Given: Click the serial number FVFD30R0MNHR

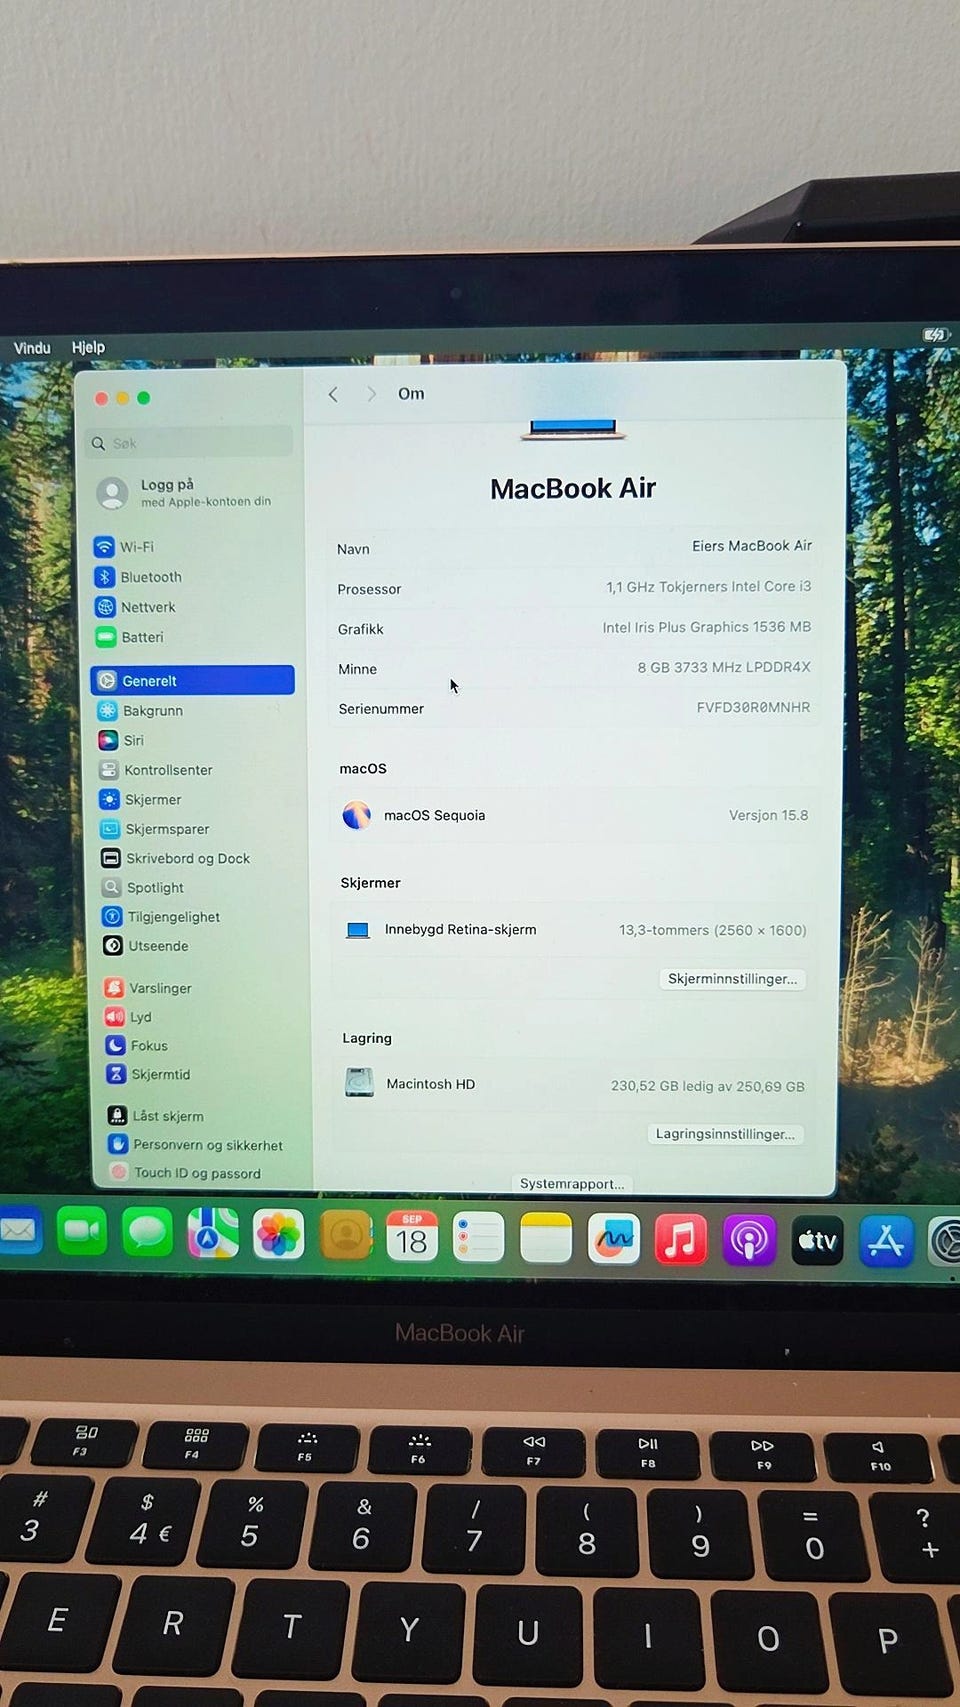Looking at the screenshot, I should click(753, 707).
